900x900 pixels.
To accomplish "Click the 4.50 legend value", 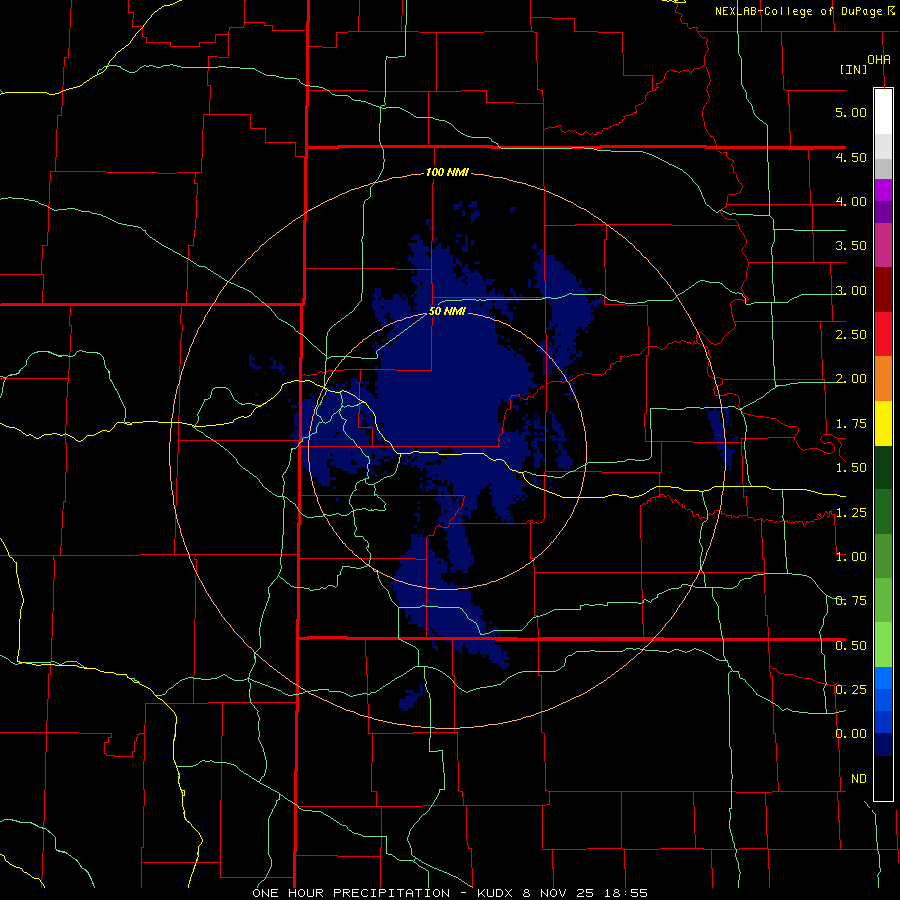I will tap(851, 157).
